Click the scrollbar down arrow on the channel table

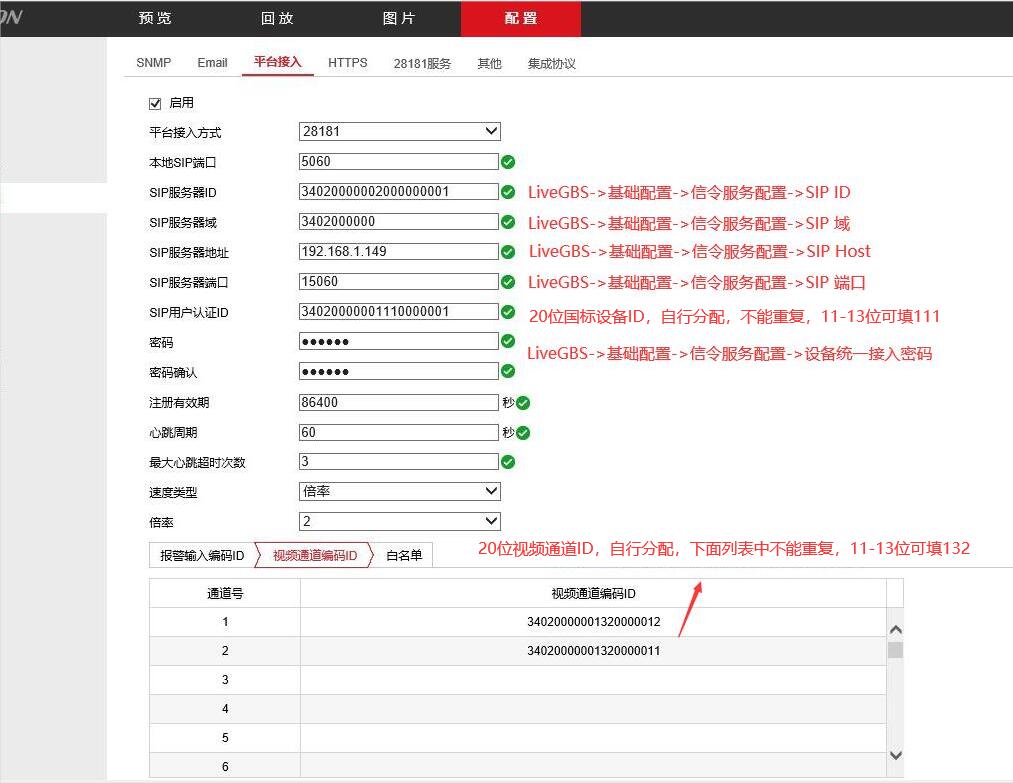click(896, 756)
